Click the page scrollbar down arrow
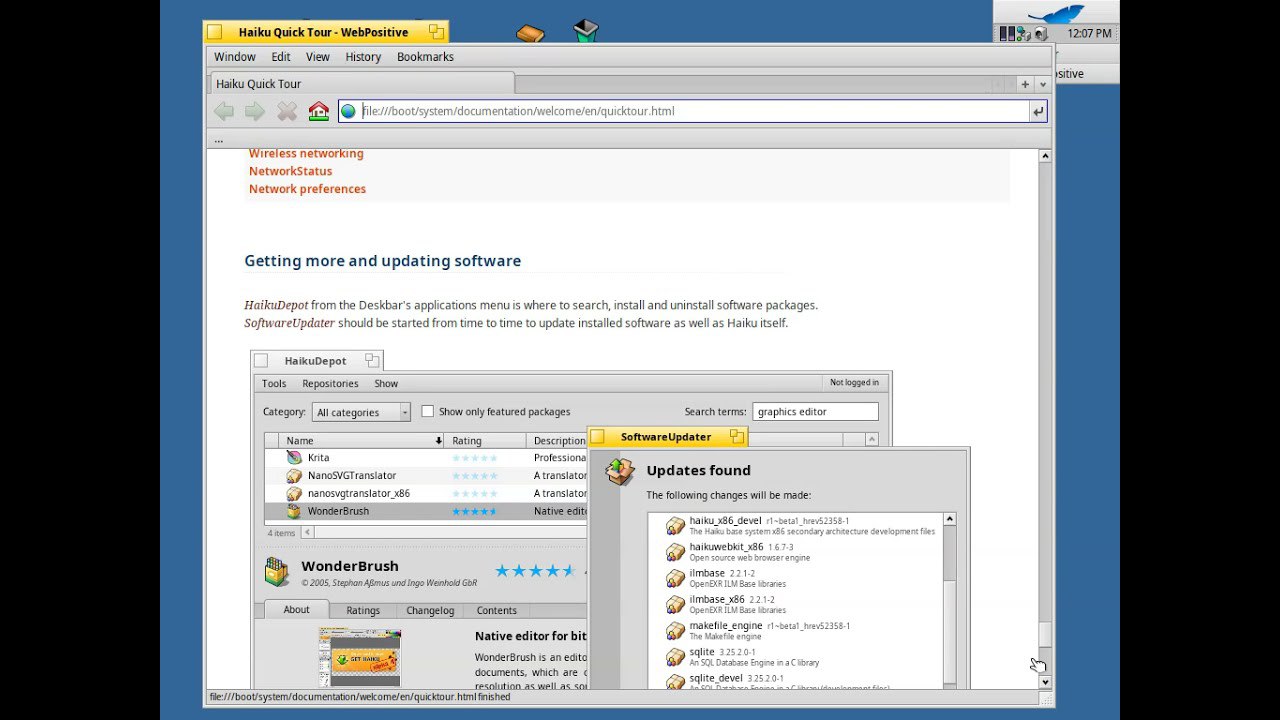The width and height of the screenshot is (1280, 720). tap(1045, 682)
